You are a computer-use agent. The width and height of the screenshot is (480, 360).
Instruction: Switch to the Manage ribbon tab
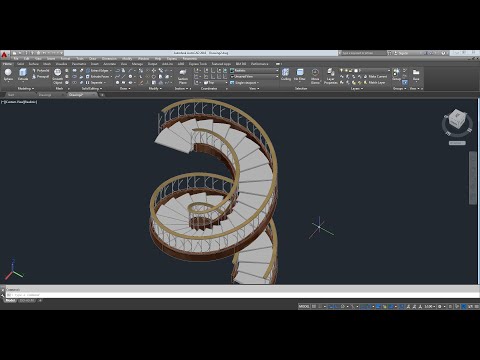point(137,64)
